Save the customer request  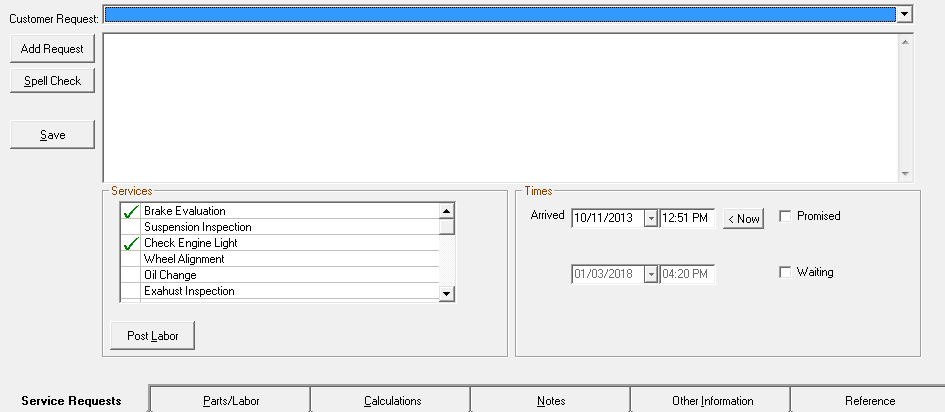52,135
